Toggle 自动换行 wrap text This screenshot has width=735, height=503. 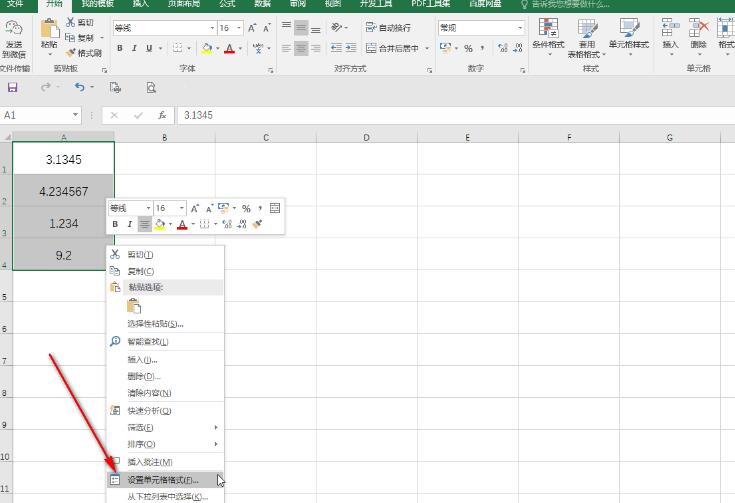point(388,28)
